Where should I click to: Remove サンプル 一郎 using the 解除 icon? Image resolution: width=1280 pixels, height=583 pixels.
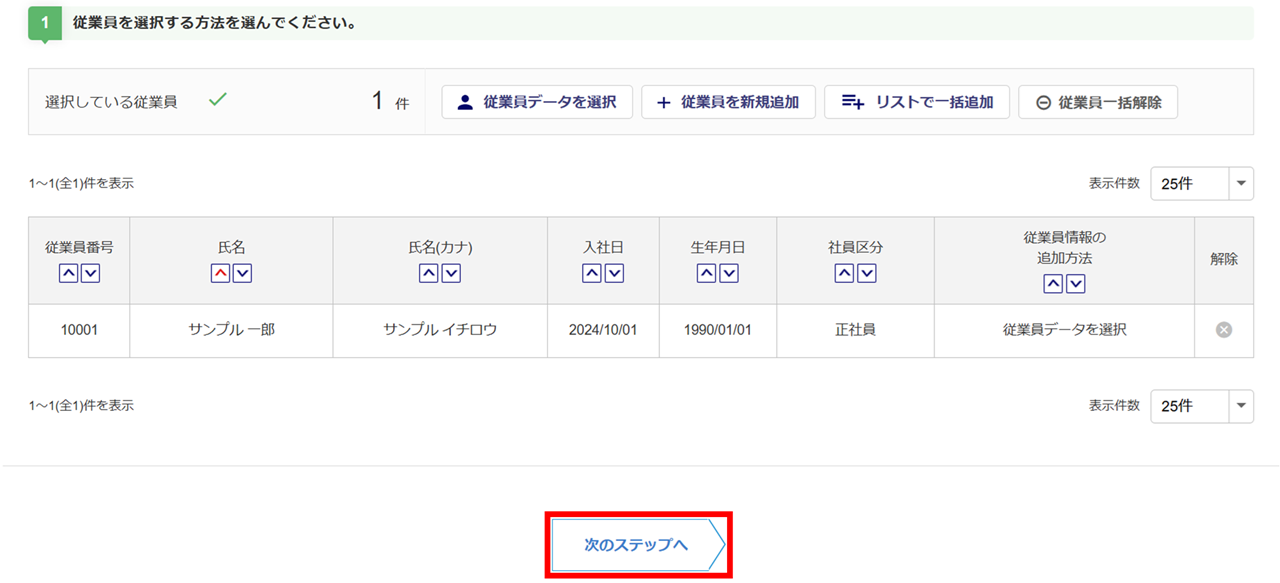(1223, 330)
